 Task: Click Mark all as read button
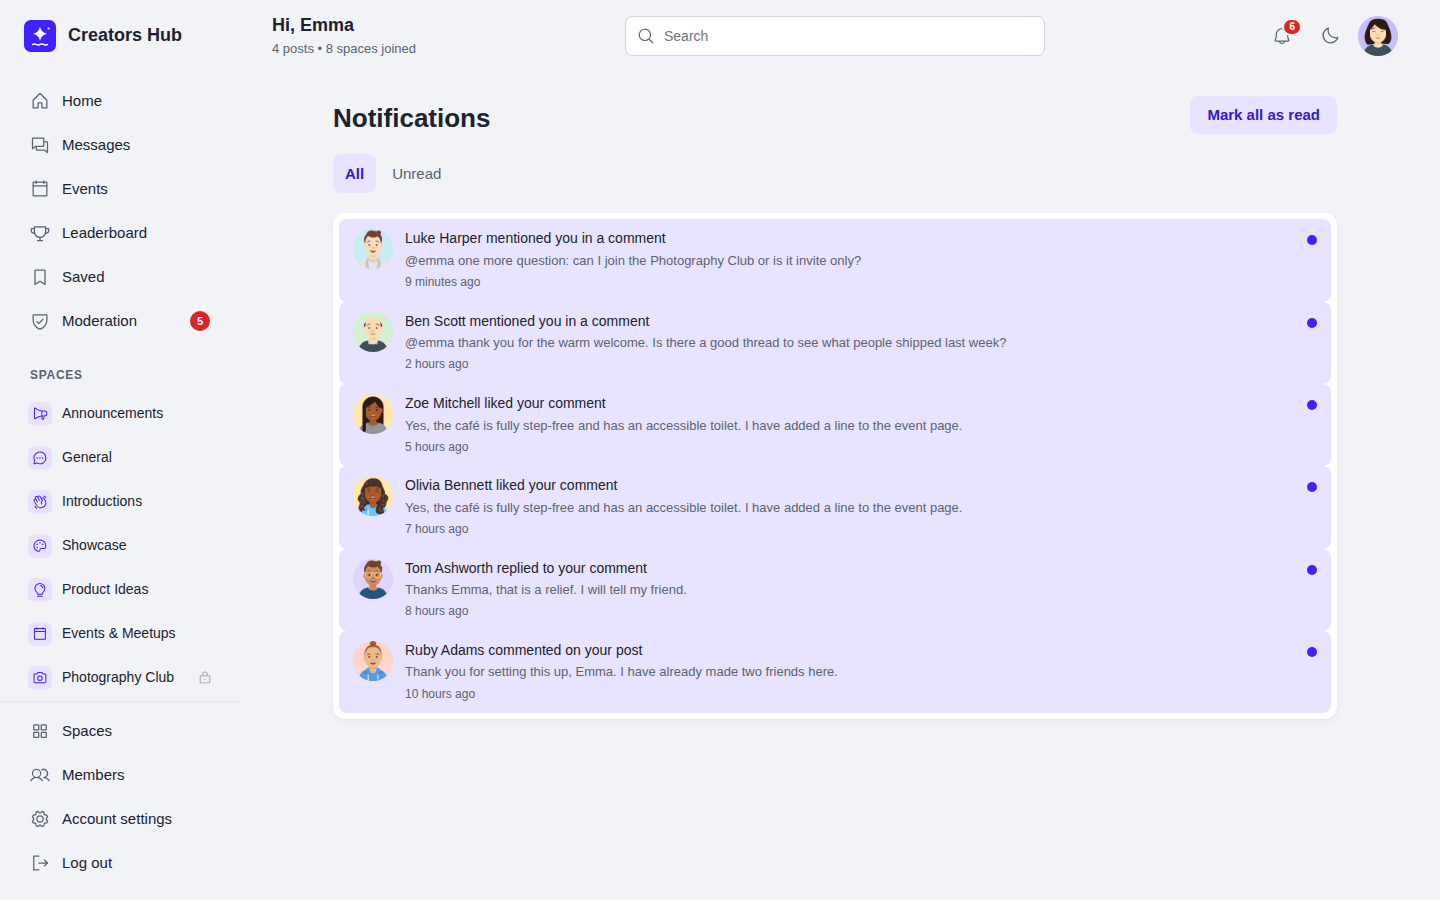[1263, 115]
